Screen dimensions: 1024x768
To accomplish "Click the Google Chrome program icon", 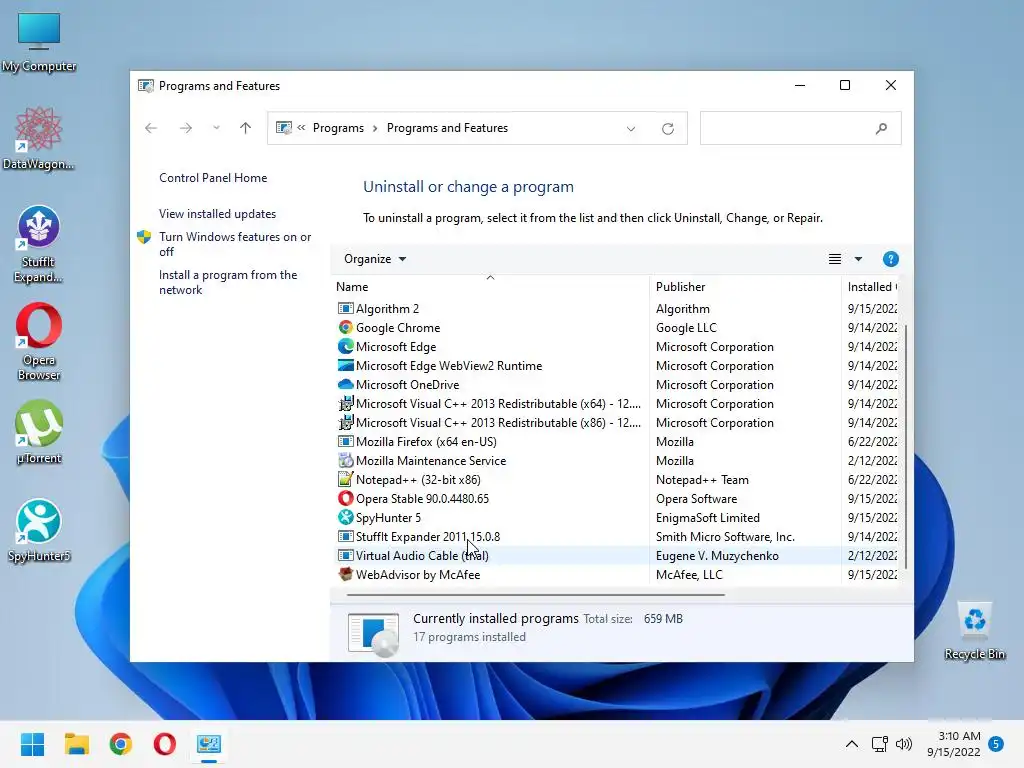I will (345, 327).
